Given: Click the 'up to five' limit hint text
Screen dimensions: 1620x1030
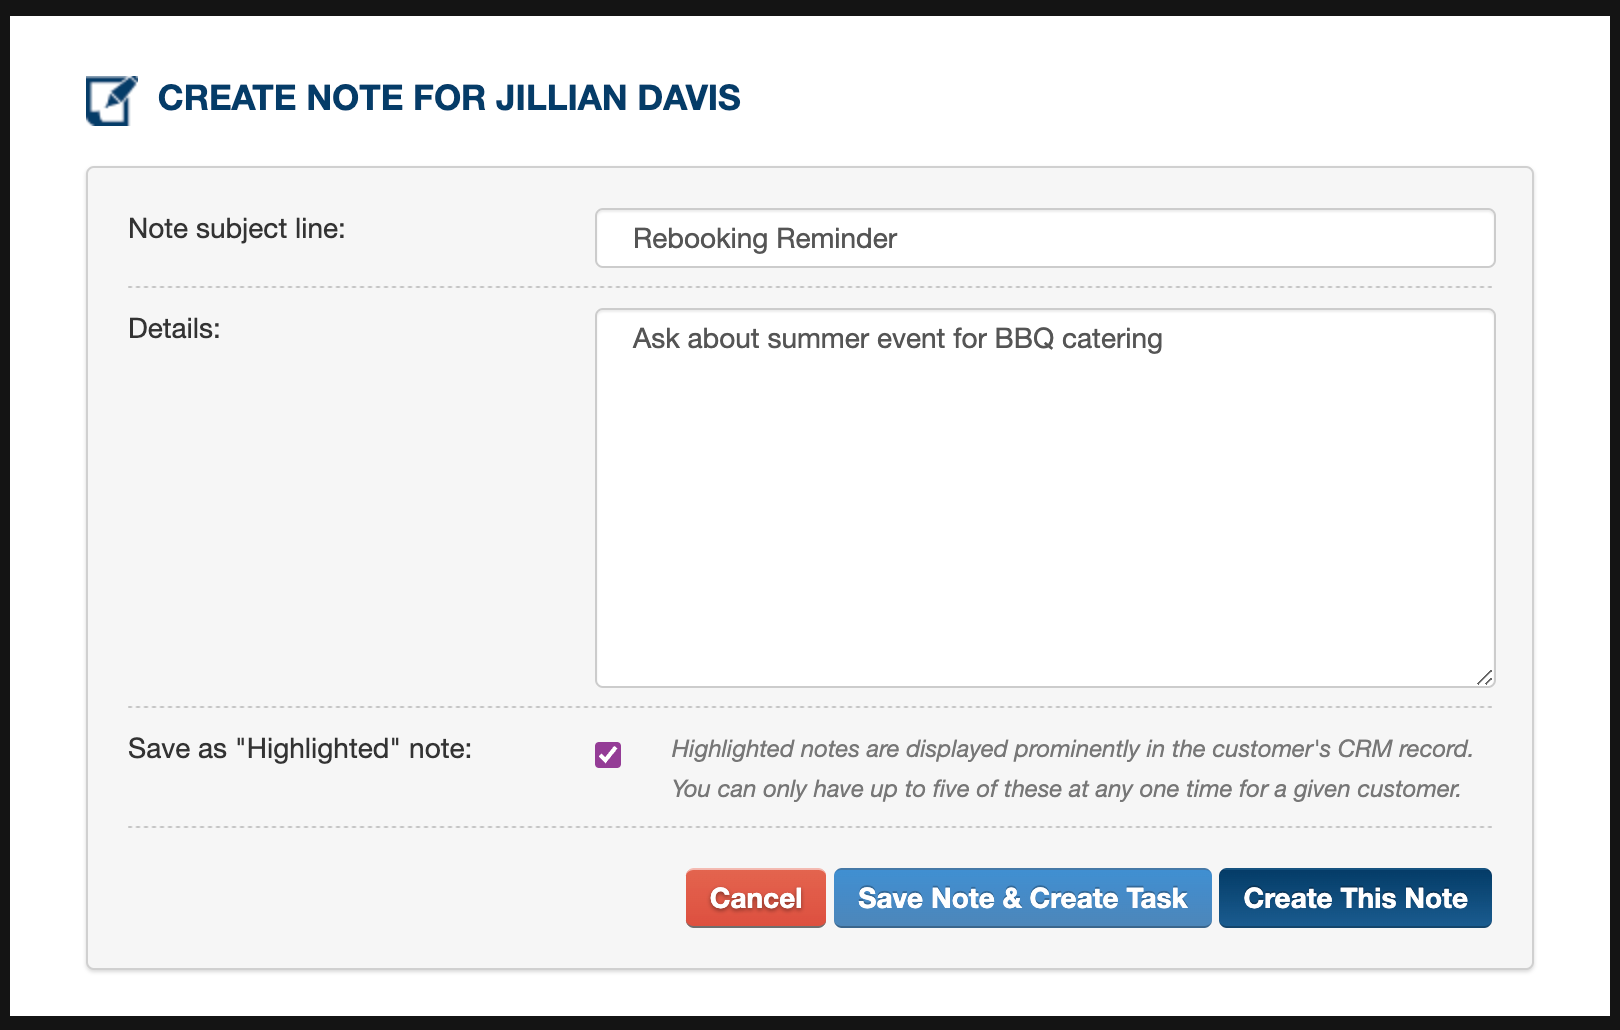Looking at the screenshot, I should (x=1066, y=789).
